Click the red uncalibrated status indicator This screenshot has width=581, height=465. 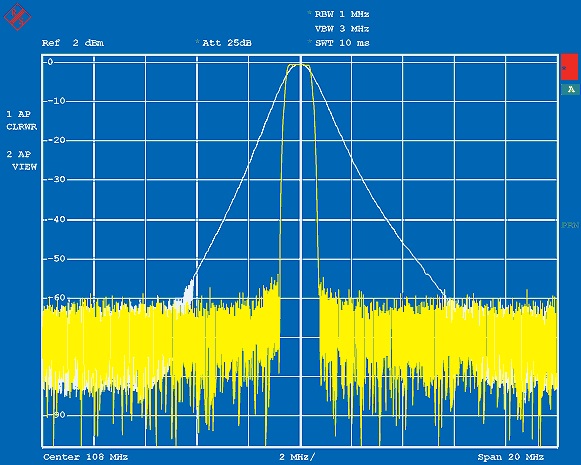click(x=569, y=67)
